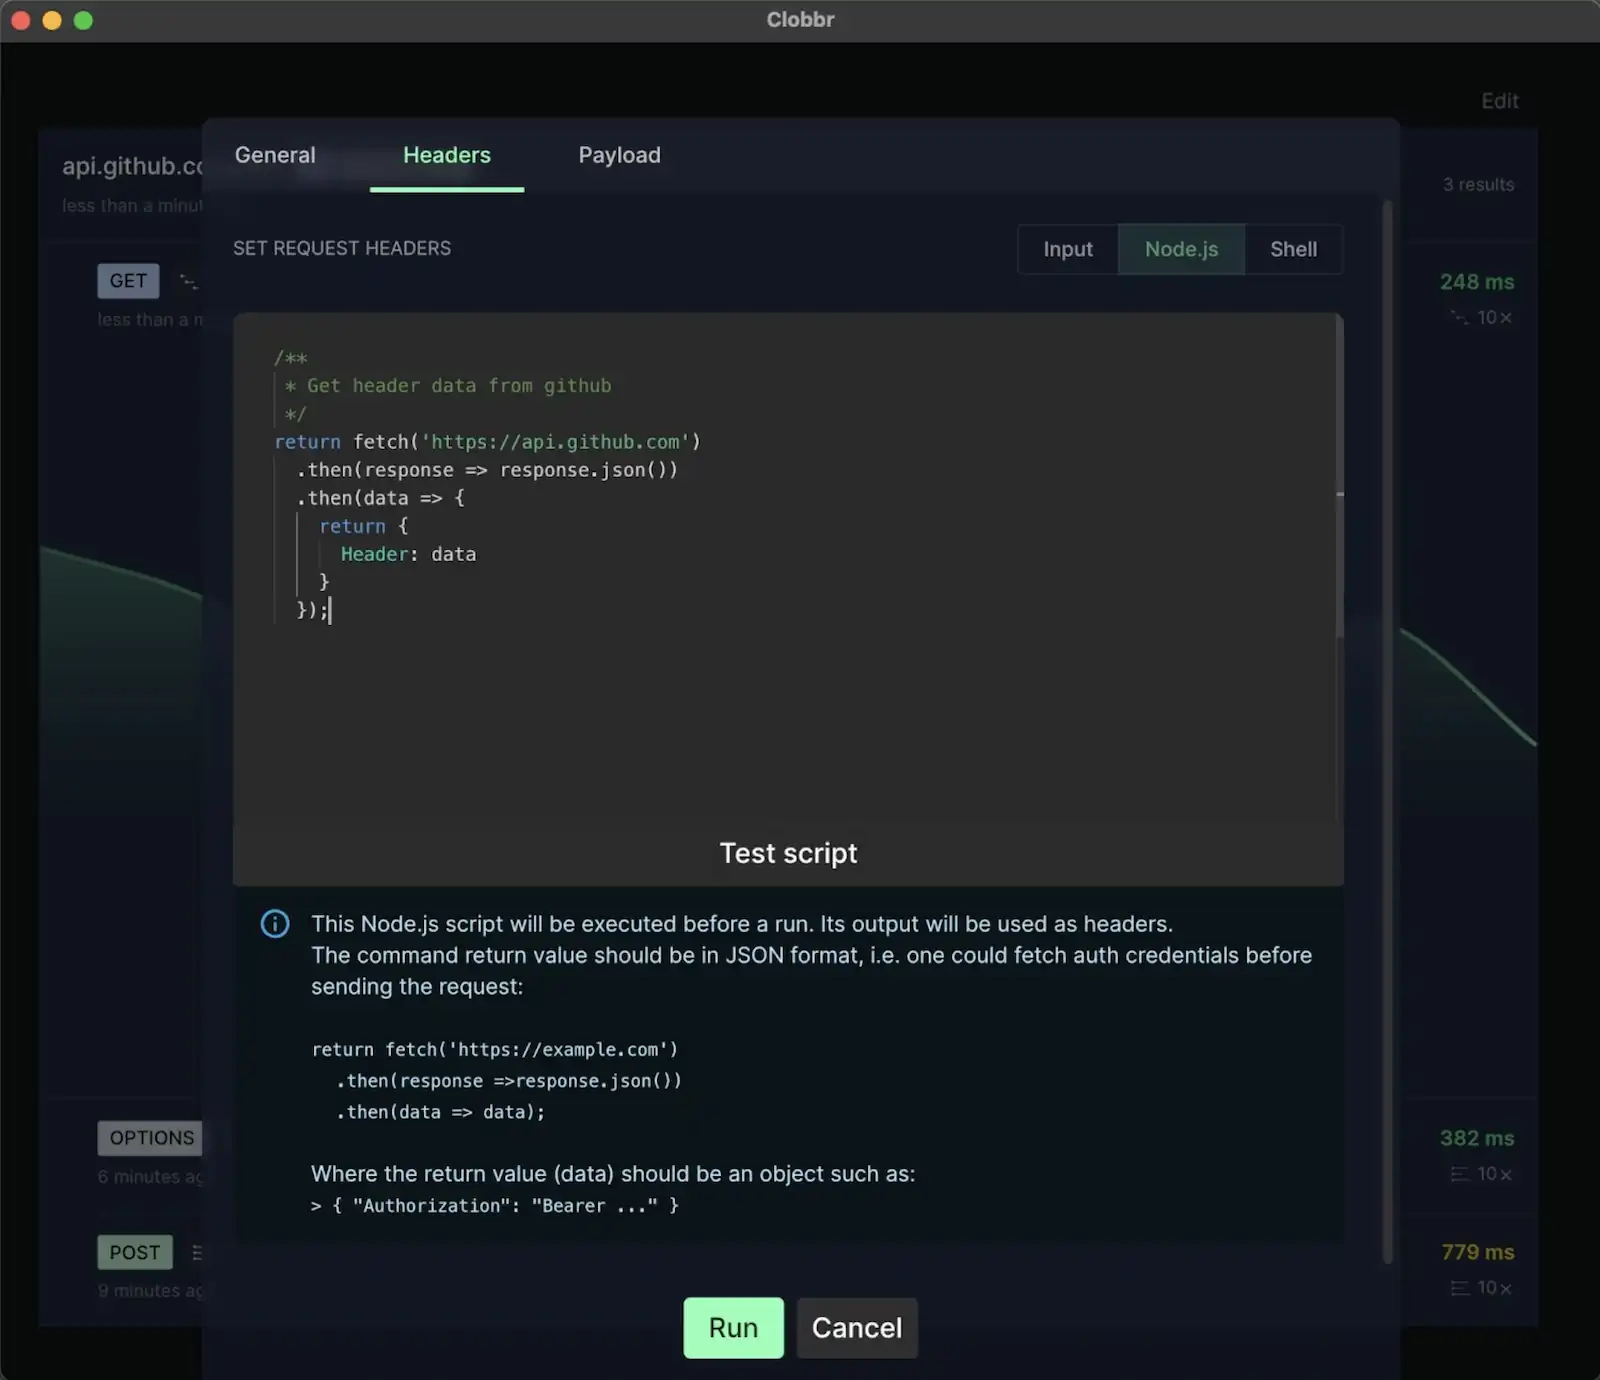The height and width of the screenshot is (1380, 1600).
Task: Select the Headers tab
Action: tap(446, 155)
